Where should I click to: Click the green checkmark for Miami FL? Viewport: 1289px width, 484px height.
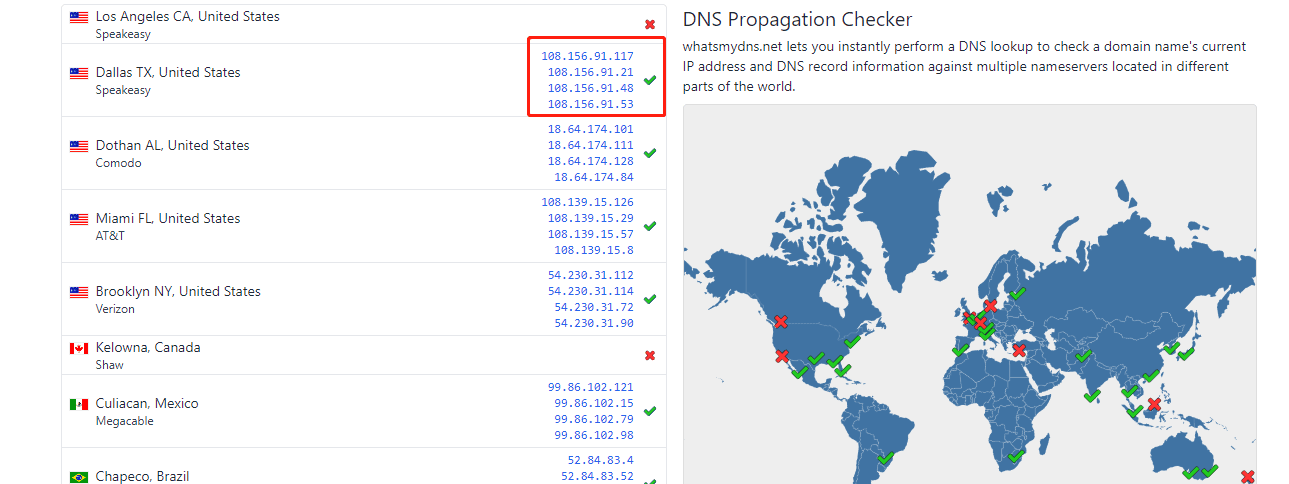650,226
